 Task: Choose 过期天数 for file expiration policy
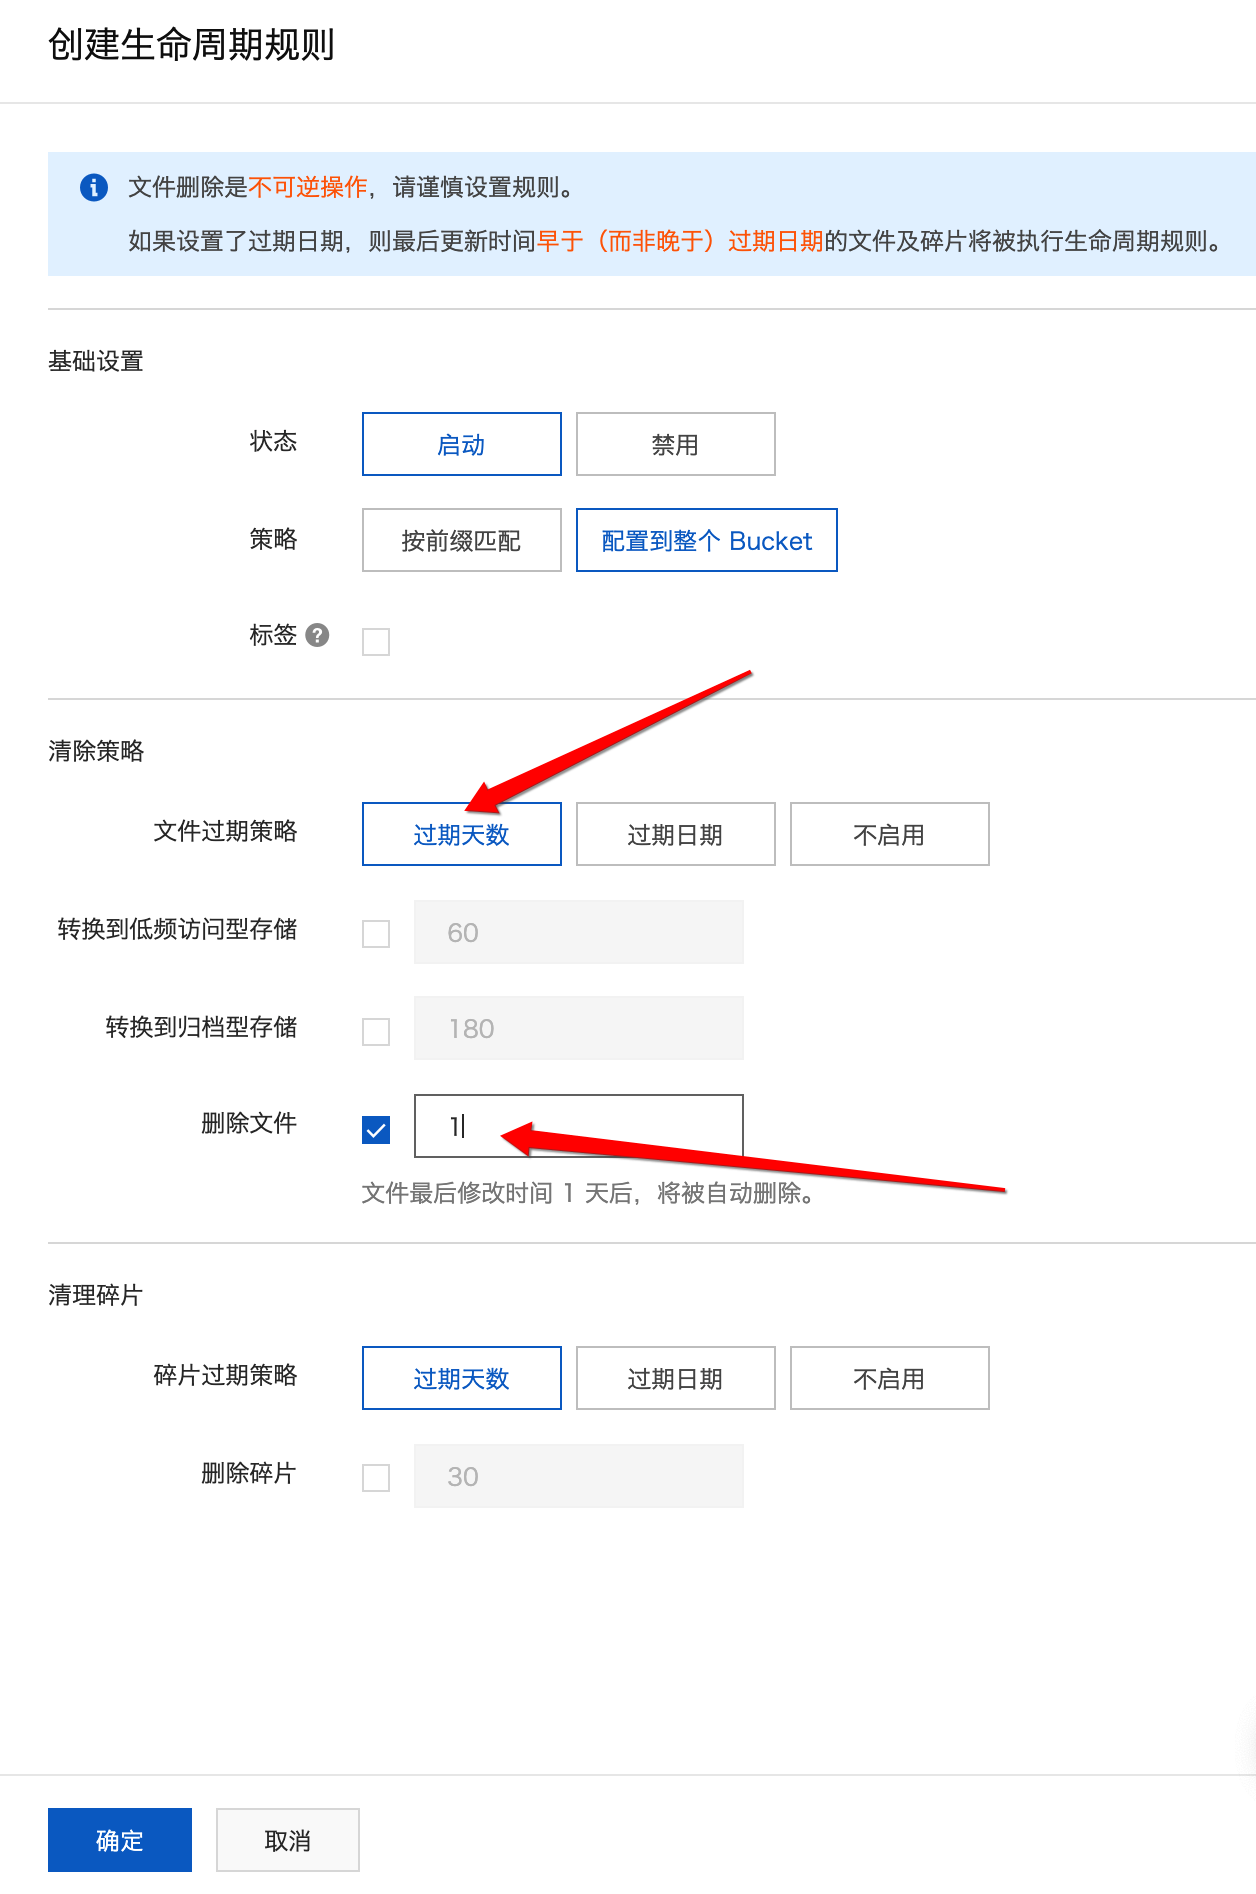[x=461, y=834]
